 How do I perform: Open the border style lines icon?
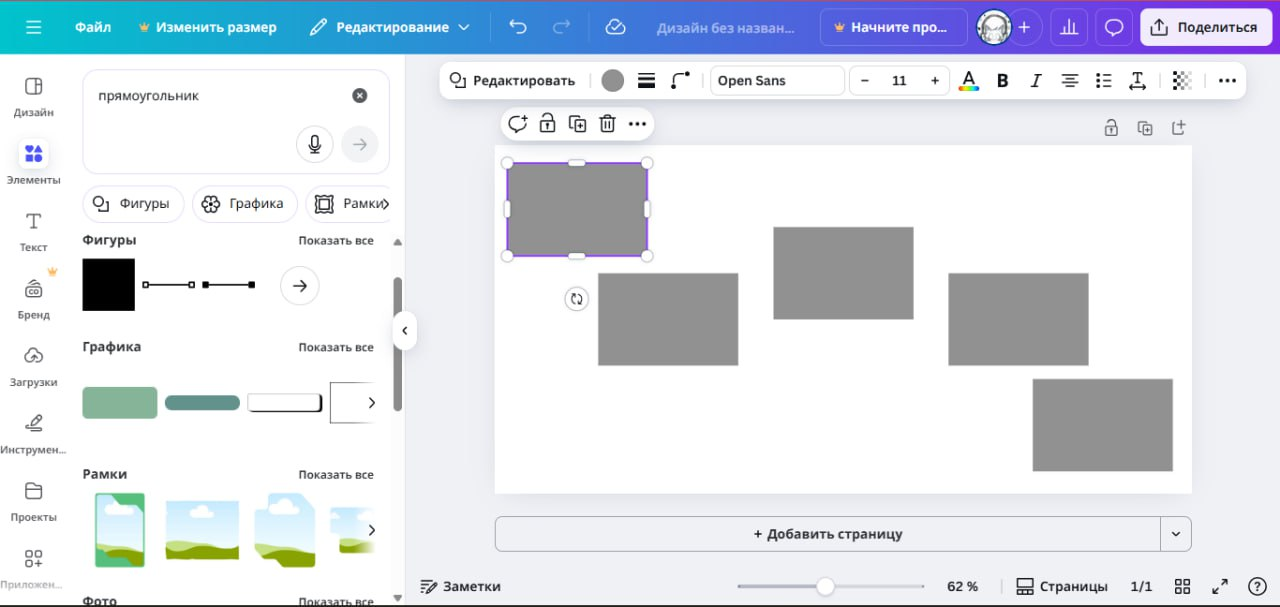pyautogui.click(x=646, y=81)
